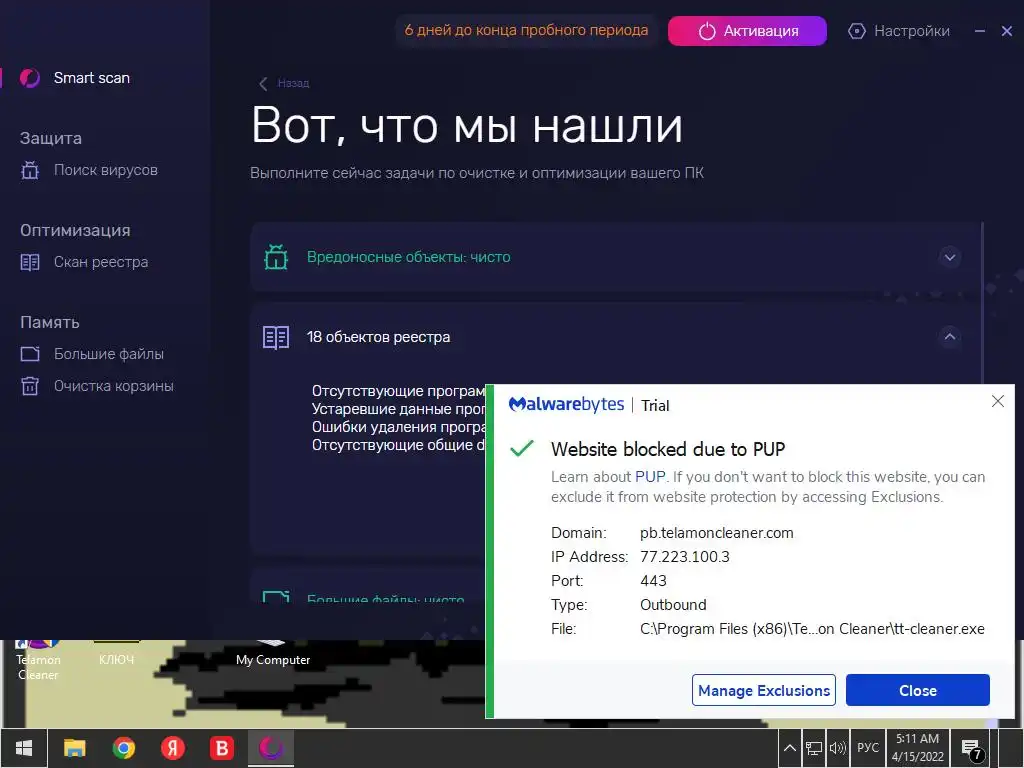
Task: Minimize the Telamon Cleaner window
Action: tap(980, 31)
